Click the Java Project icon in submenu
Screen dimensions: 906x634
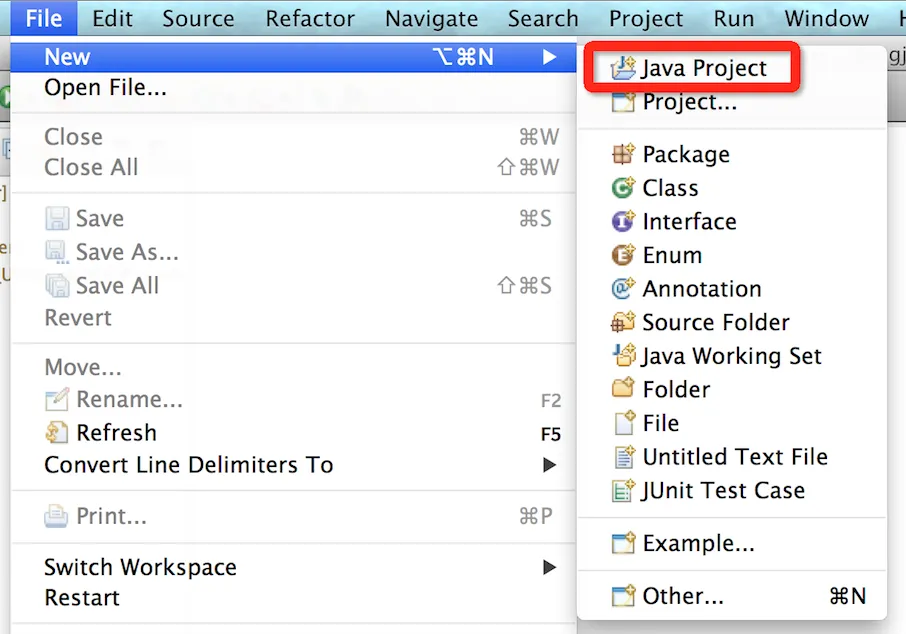[x=624, y=68]
